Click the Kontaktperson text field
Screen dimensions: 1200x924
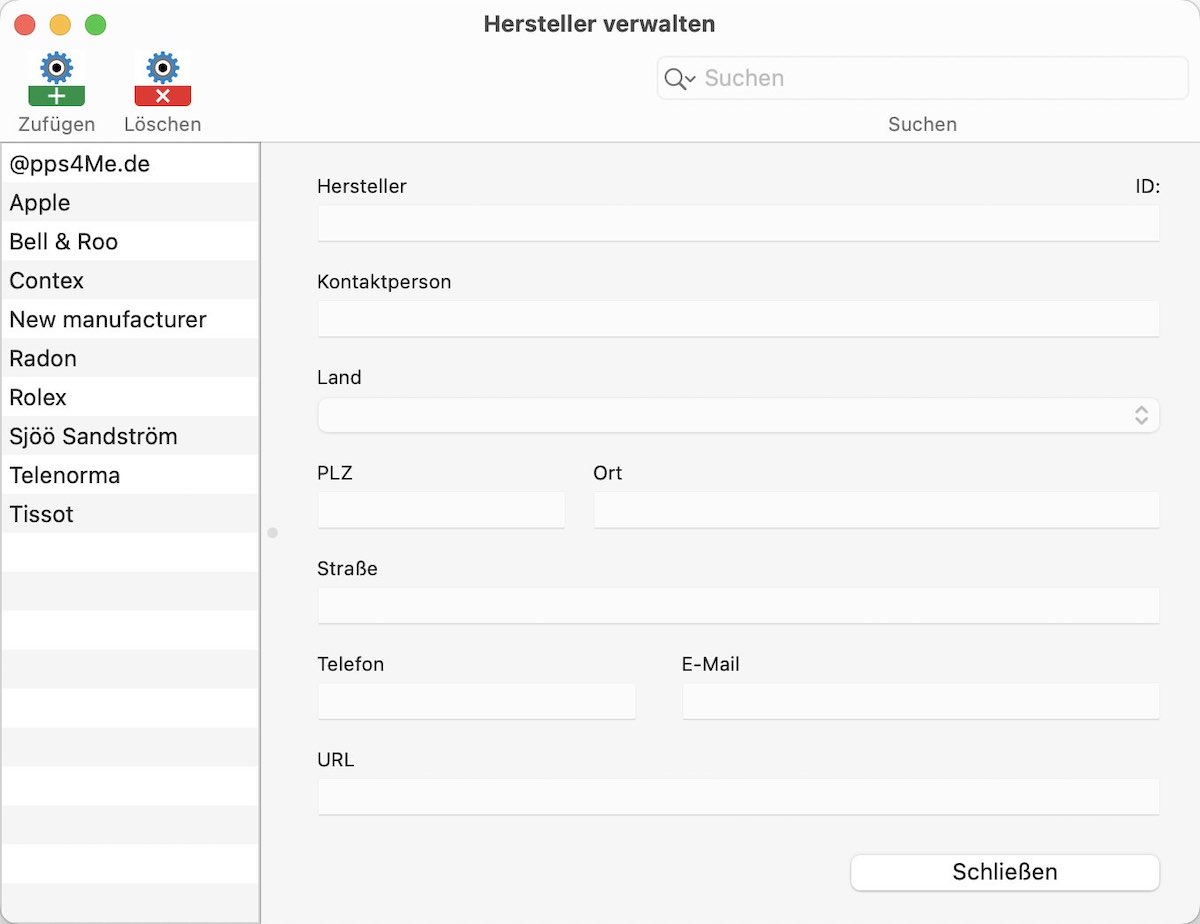click(738, 319)
